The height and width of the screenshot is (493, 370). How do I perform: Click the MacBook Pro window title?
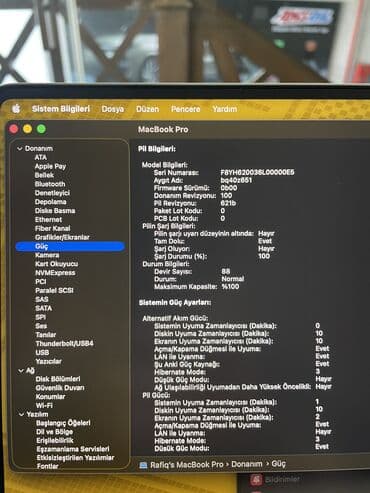click(x=163, y=129)
